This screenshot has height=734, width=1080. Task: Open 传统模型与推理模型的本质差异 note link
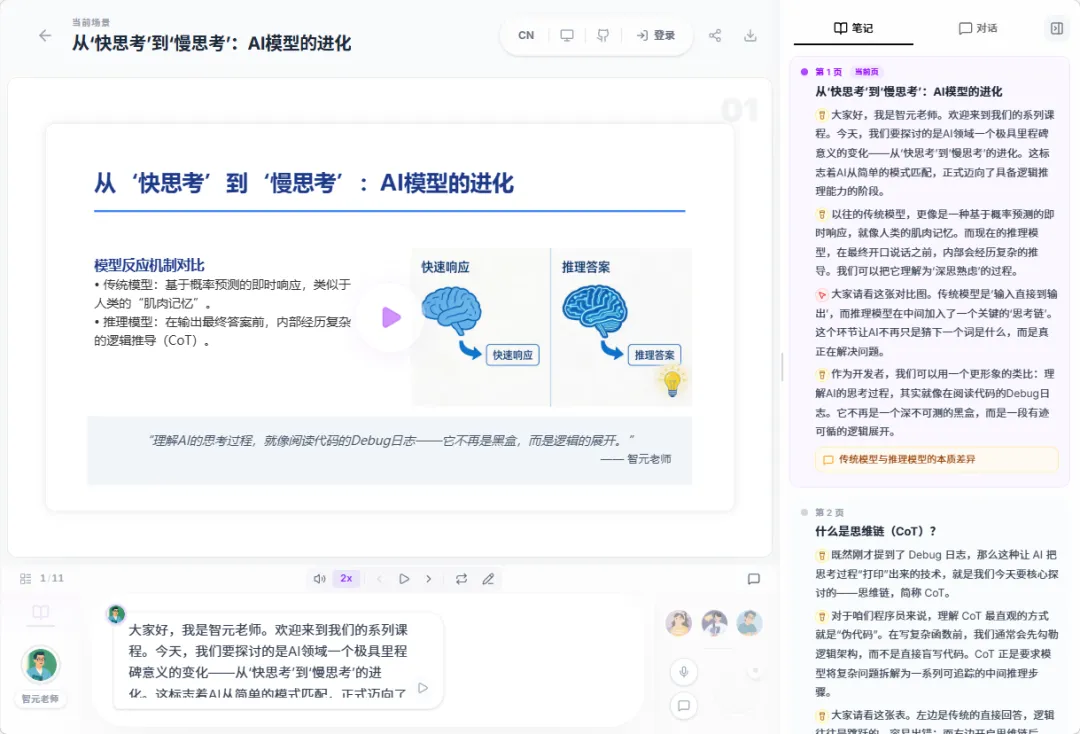tap(937, 459)
